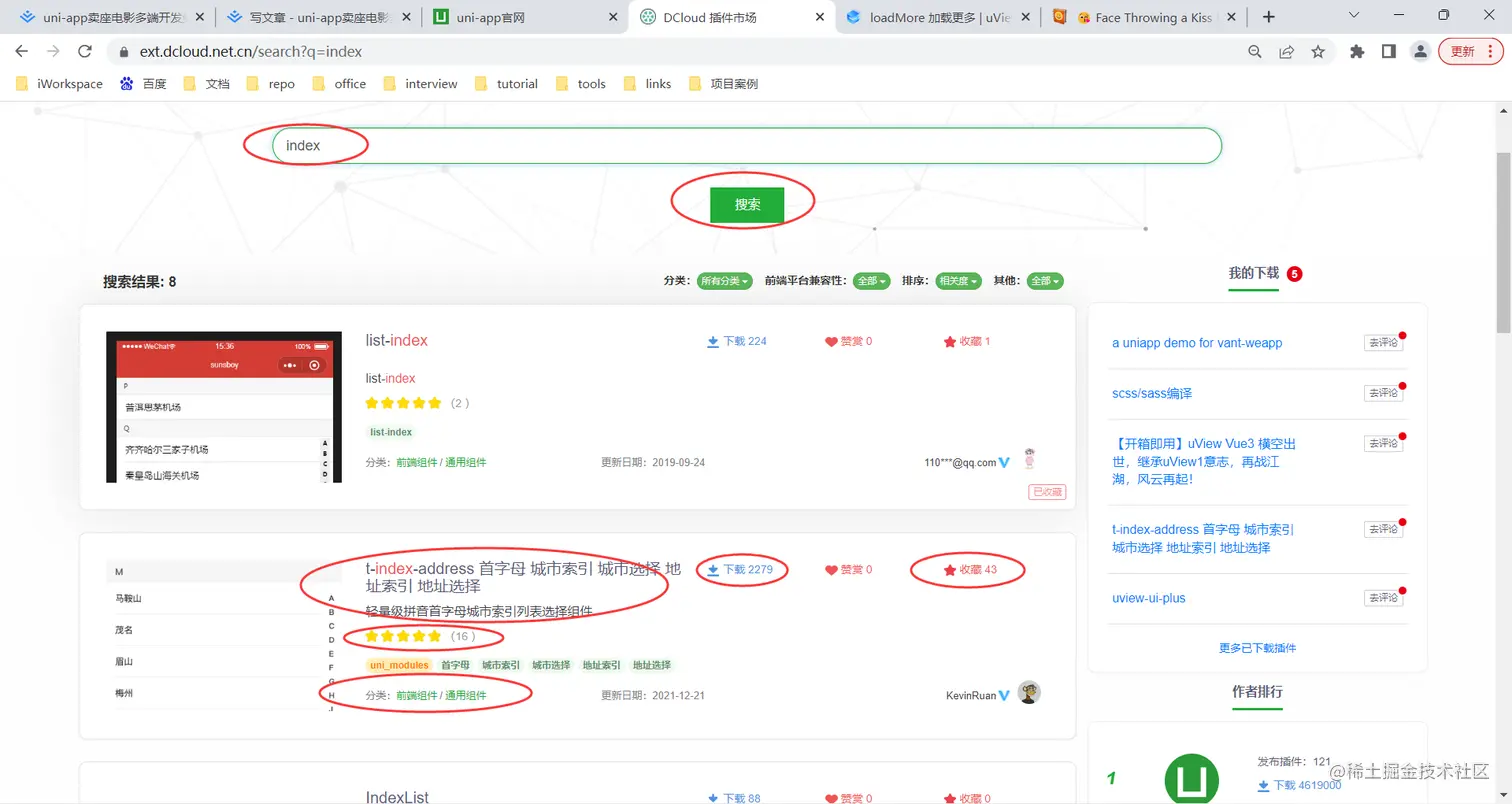Click the red 更新 browser button
The height and width of the screenshot is (804, 1512).
[1470, 51]
